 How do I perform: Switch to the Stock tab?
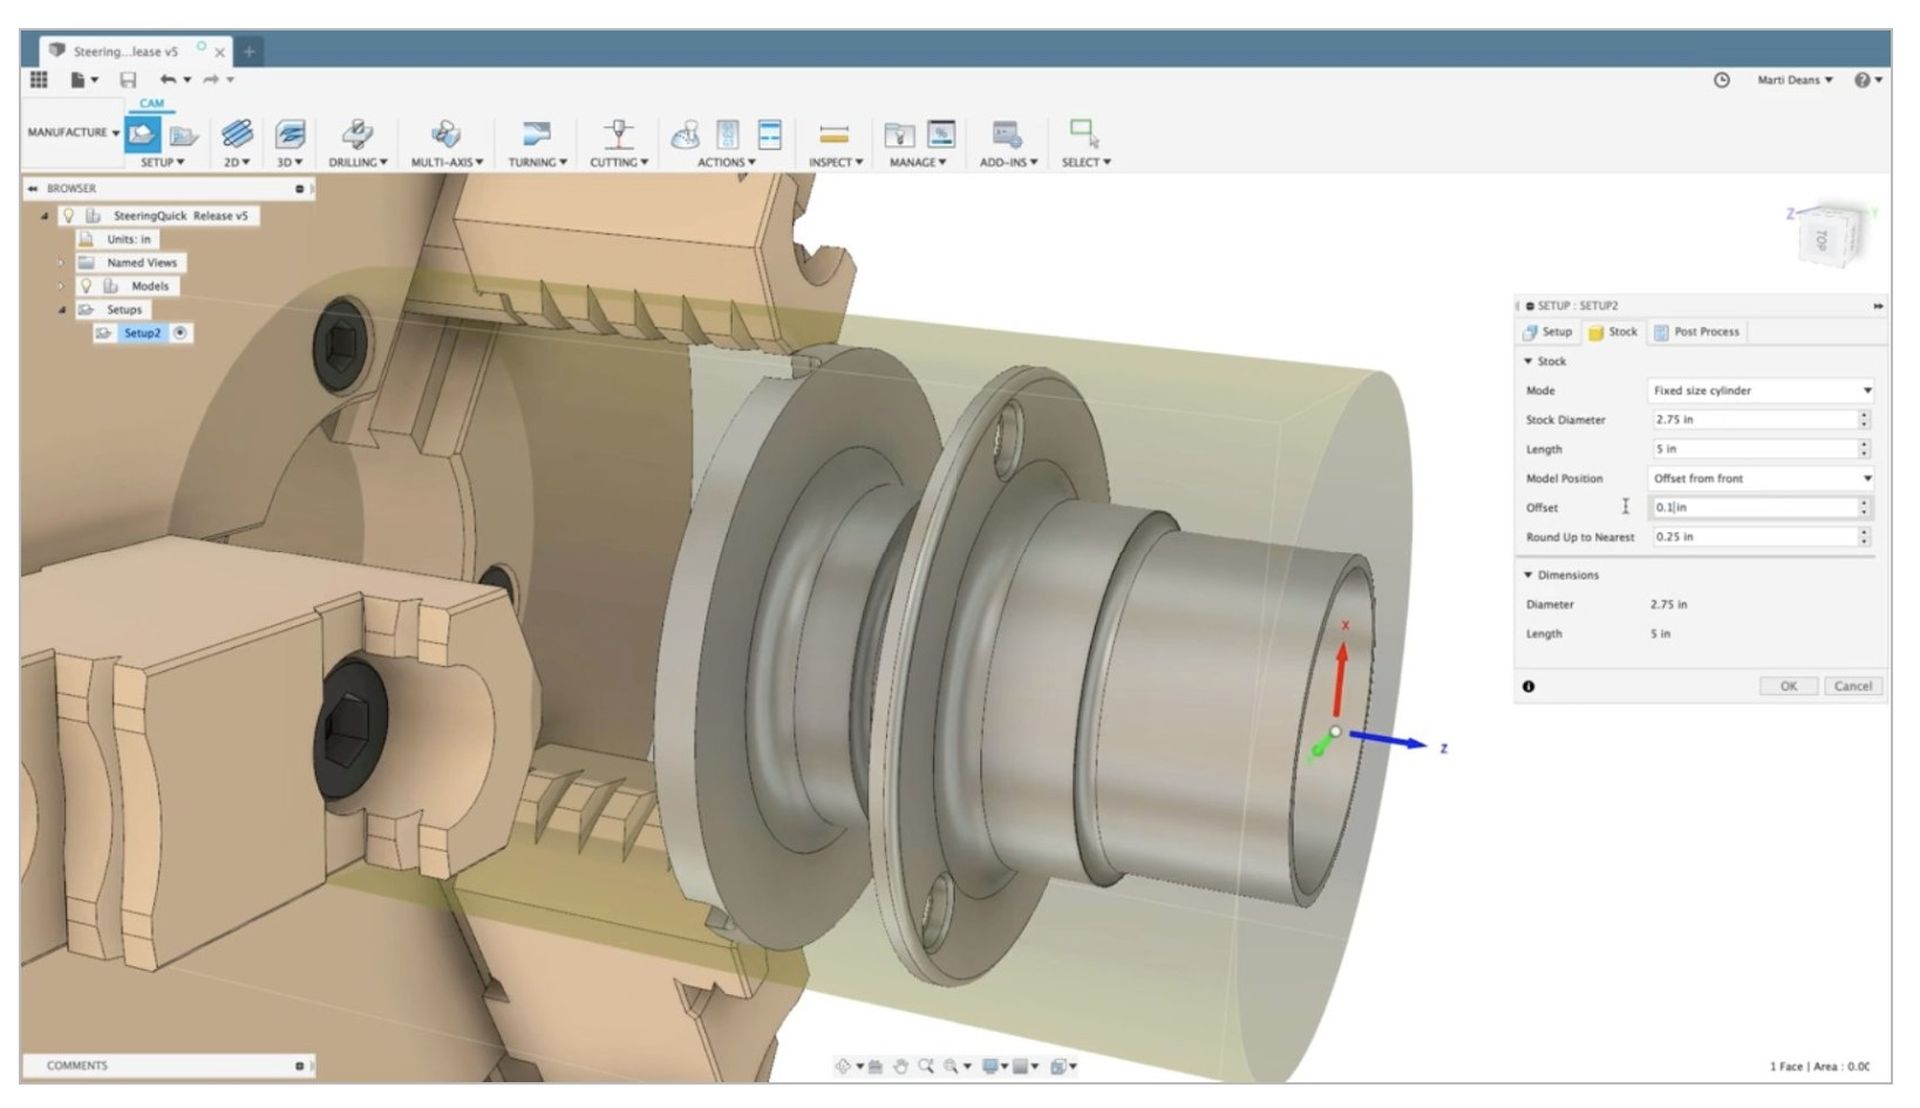coord(1613,332)
